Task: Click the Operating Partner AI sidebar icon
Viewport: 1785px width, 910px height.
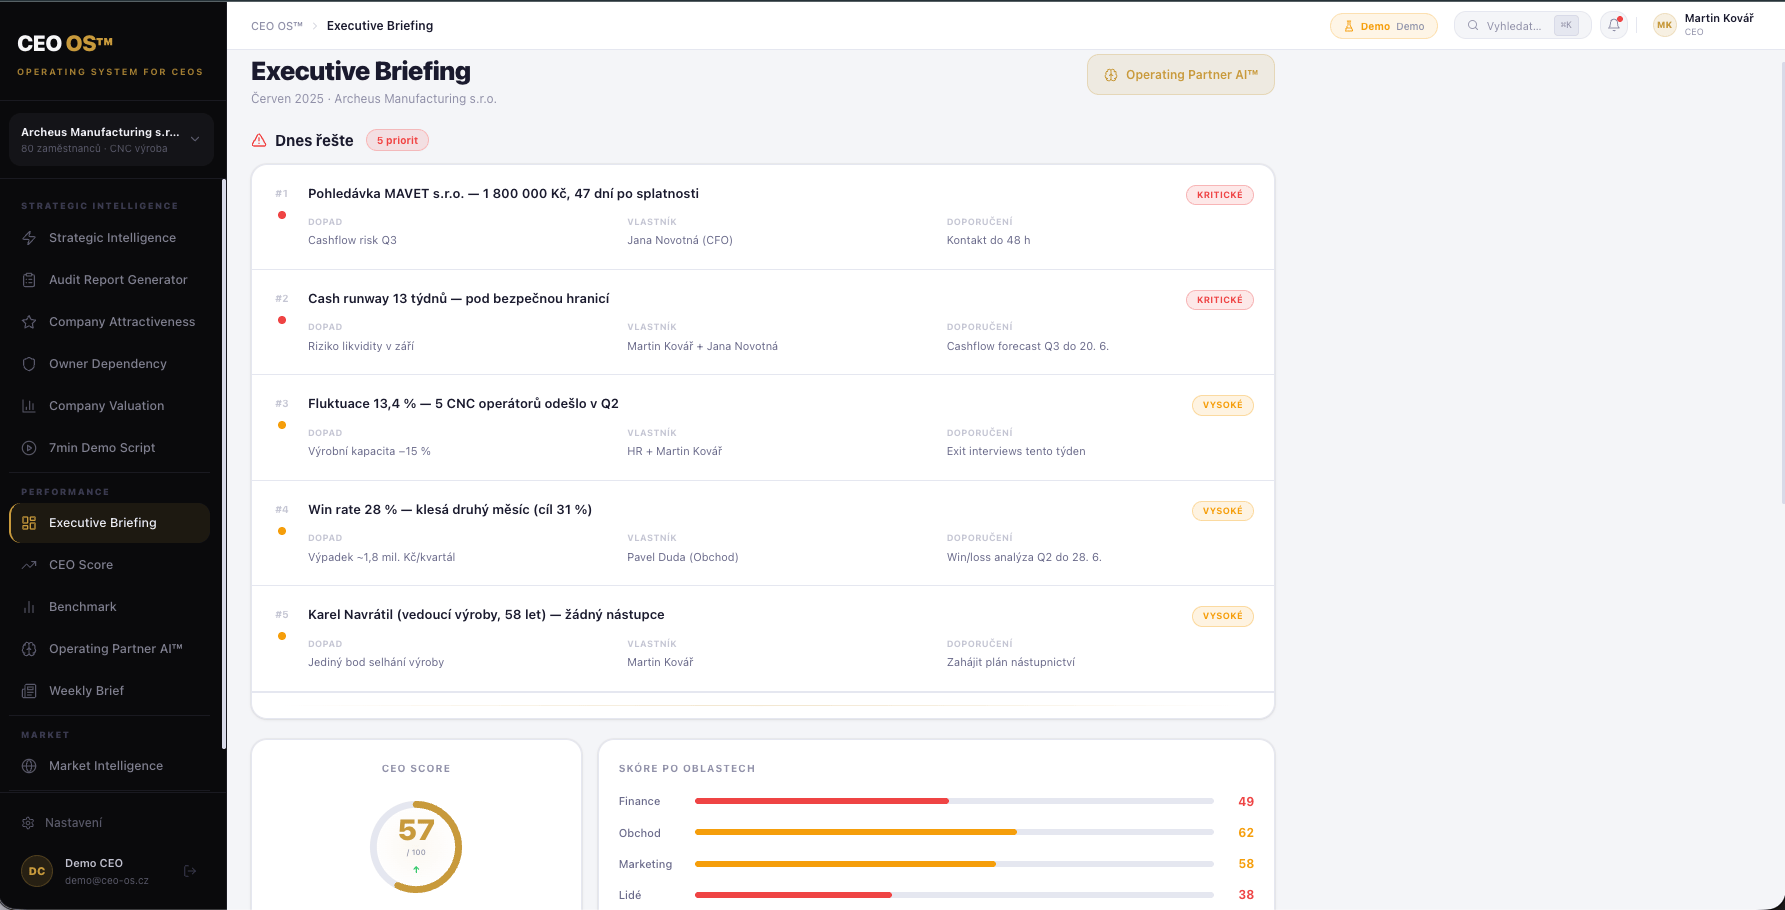Action: (x=29, y=649)
